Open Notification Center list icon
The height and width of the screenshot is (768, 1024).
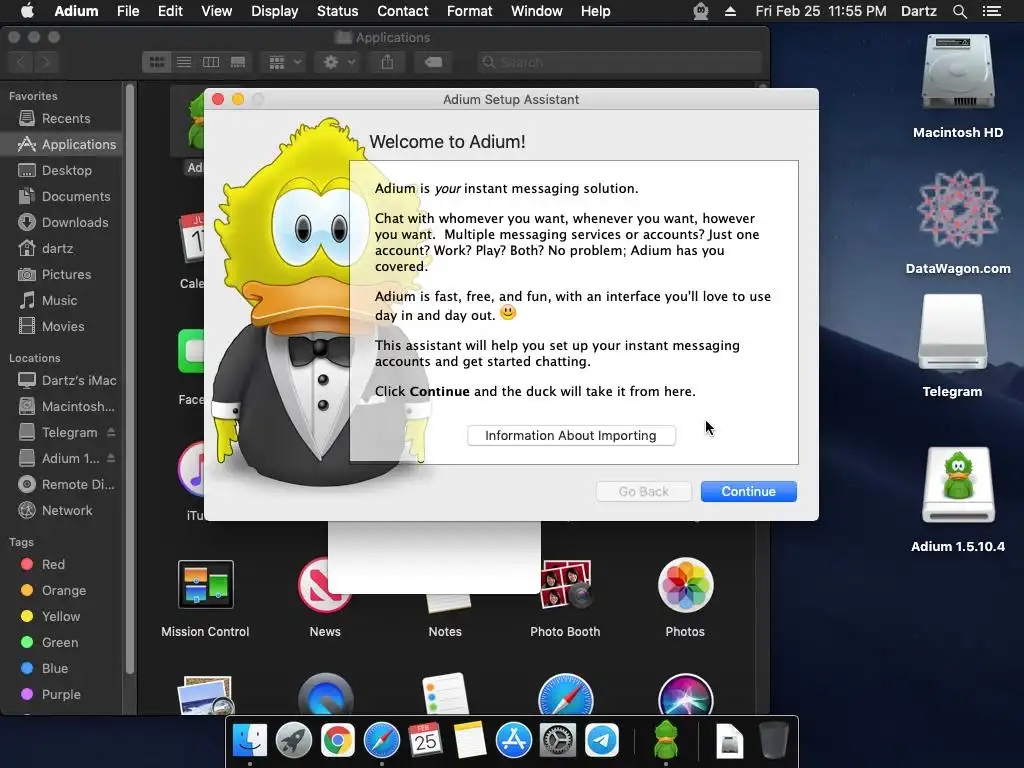click(x=991, y=11)
